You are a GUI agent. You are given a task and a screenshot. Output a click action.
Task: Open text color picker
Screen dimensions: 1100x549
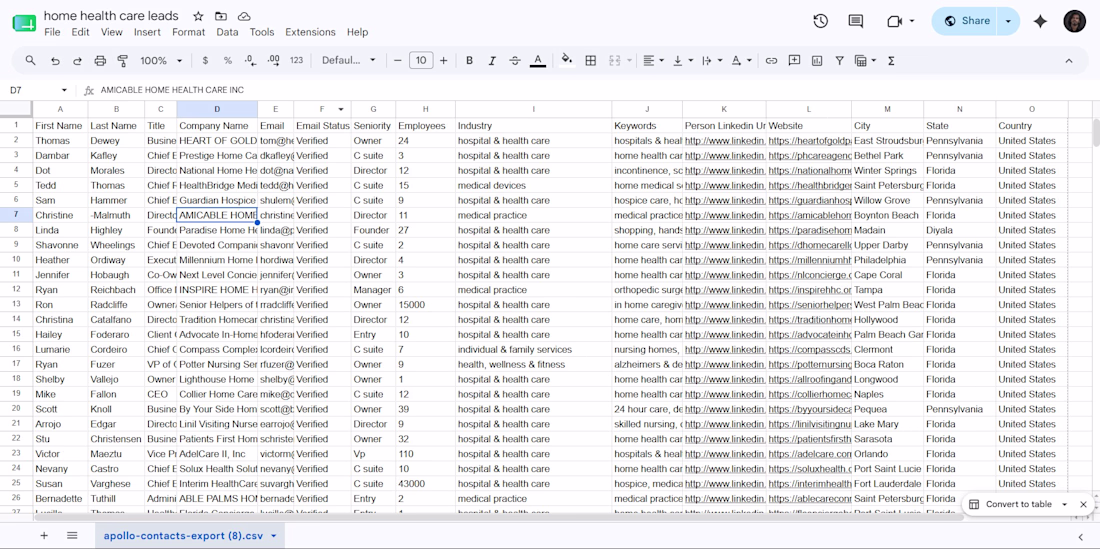537,61
